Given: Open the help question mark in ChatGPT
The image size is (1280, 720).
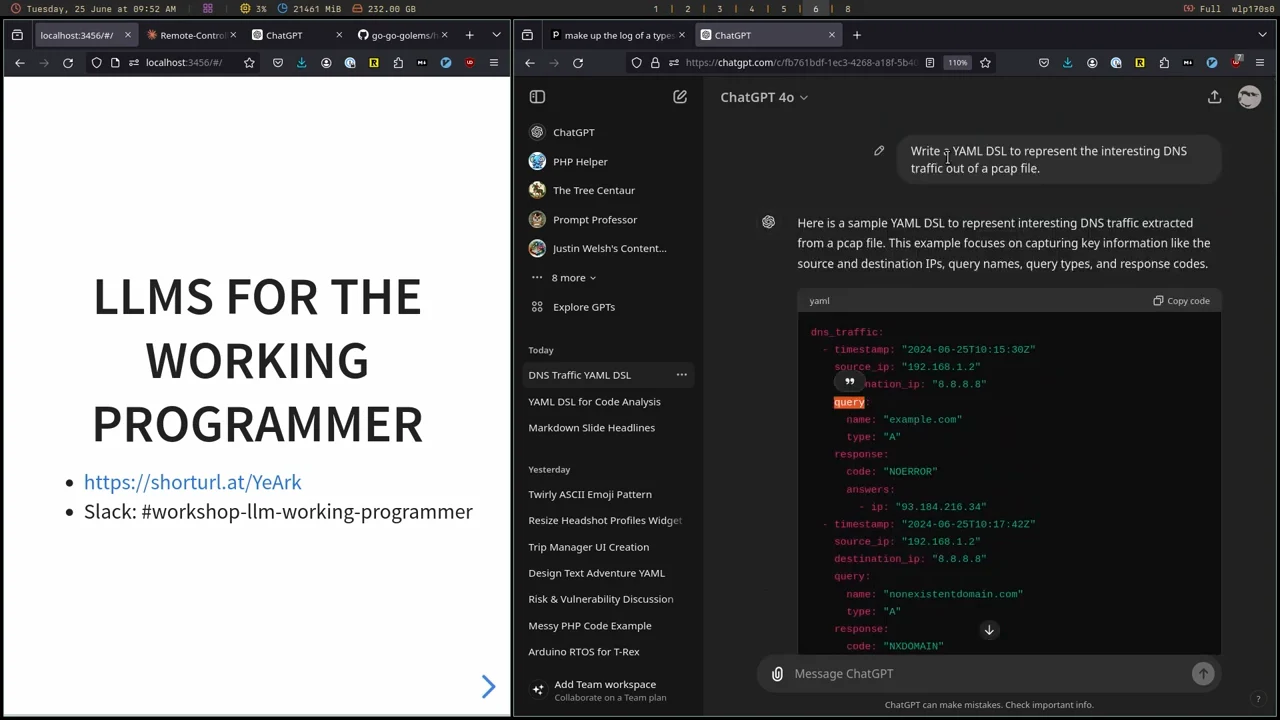Looking at the screenshot, I should (1258, 699).
